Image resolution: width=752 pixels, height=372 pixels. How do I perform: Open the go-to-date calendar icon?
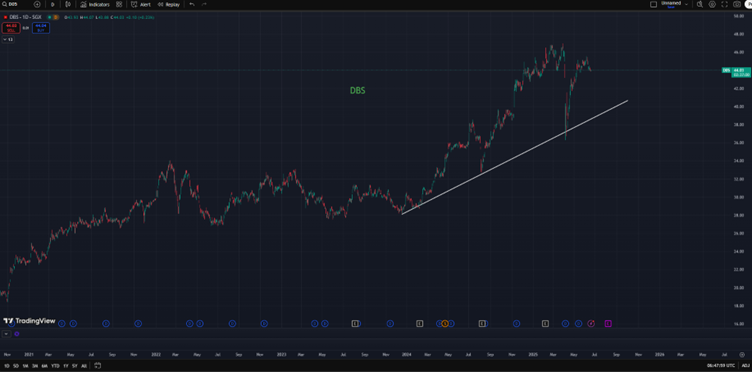pos(97,366)
